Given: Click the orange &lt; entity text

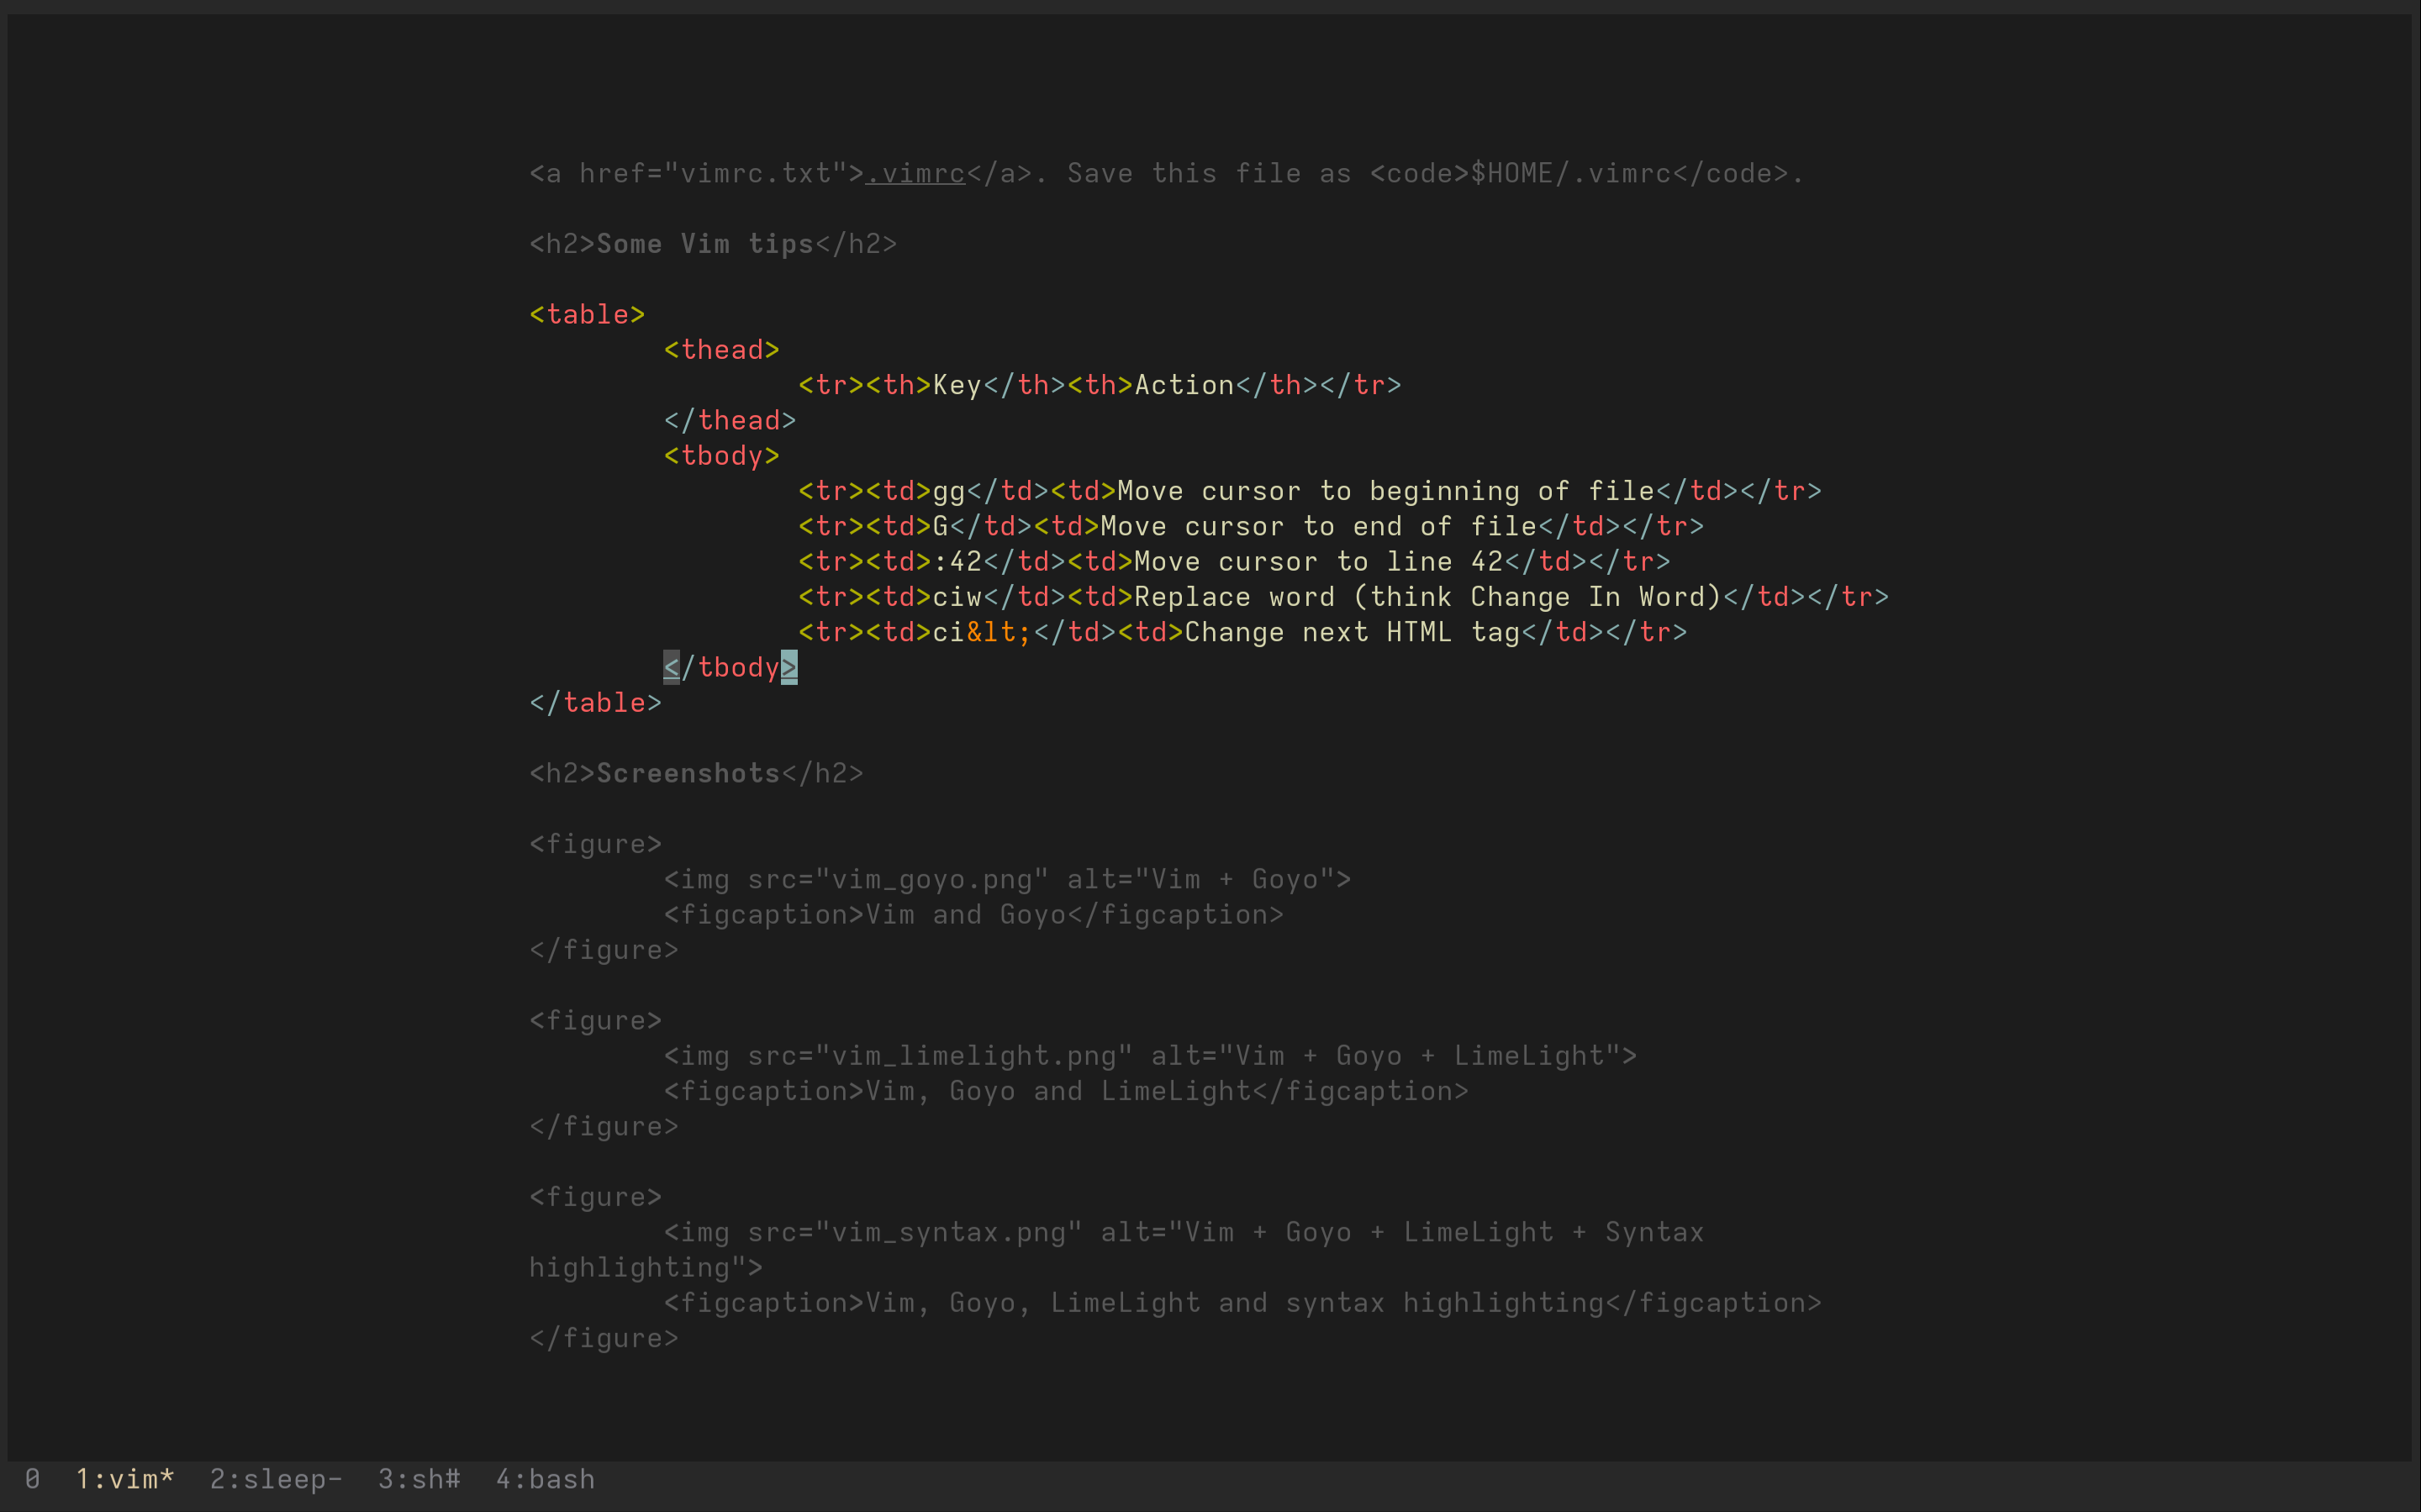Looking at the screenshot, I should click(x=999, y=632).
